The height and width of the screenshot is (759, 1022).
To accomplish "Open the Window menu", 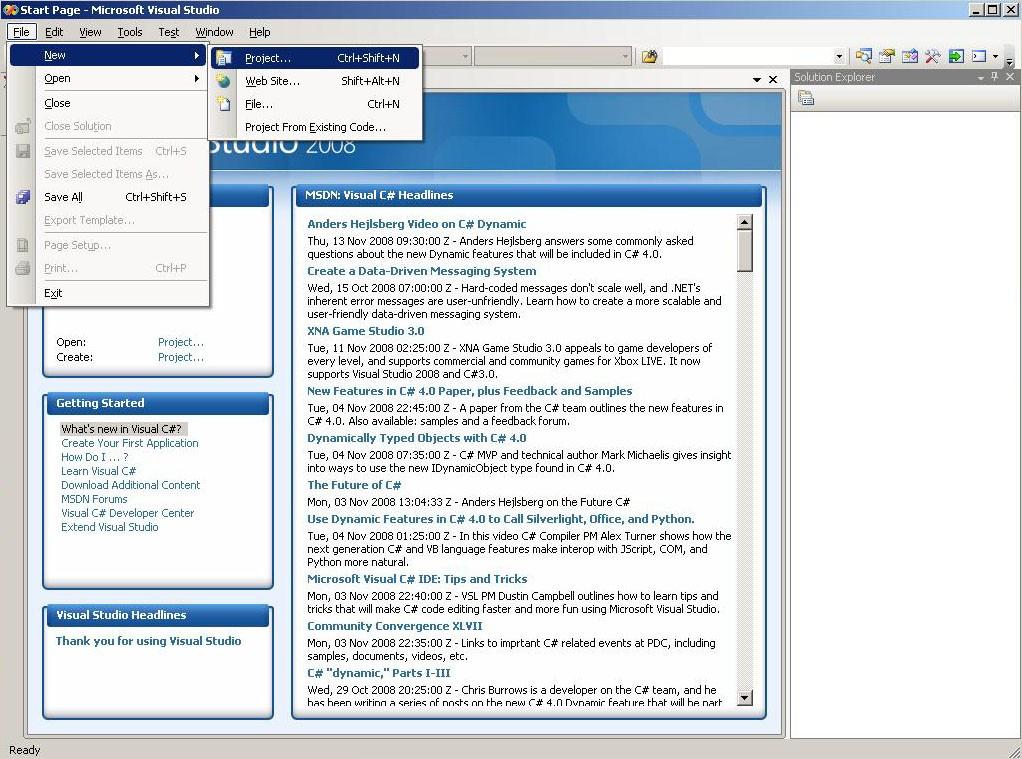I will pyautogui.click(x=214, y=32).
